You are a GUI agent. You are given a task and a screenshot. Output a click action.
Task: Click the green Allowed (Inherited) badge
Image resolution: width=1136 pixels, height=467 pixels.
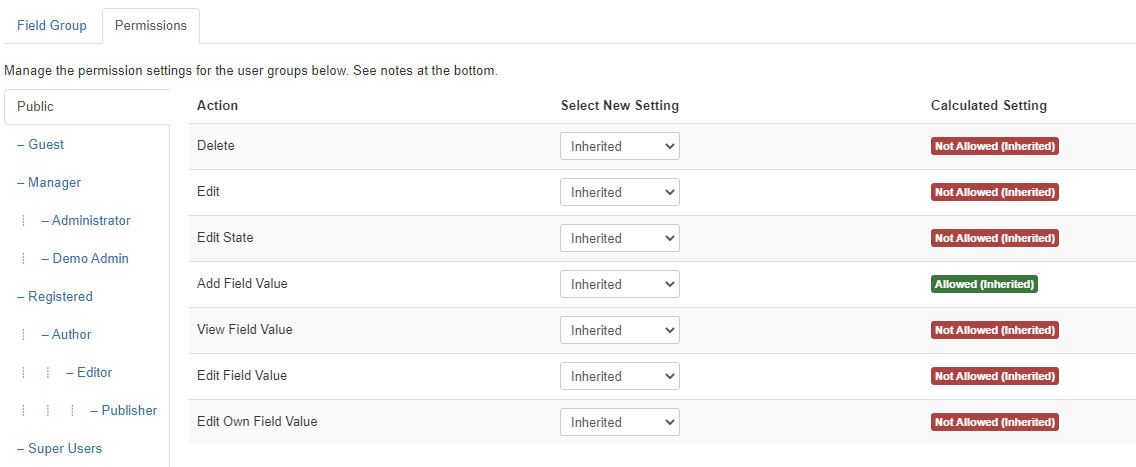click(x=984, y=284)
